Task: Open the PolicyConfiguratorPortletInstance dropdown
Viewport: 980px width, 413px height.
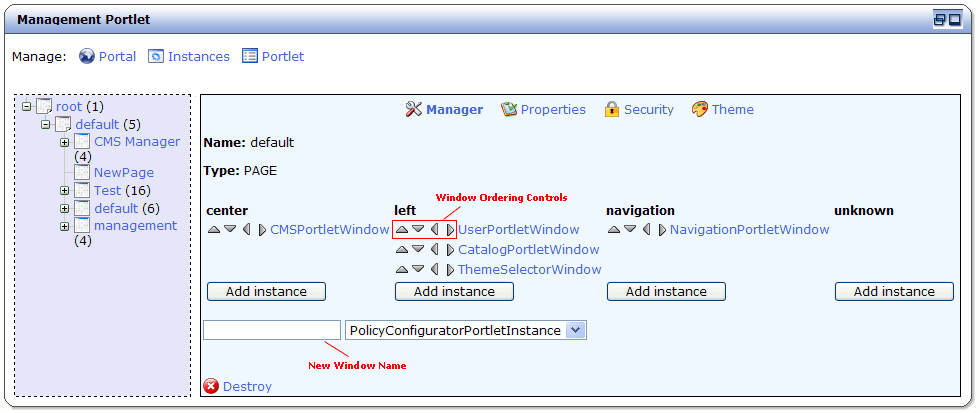Action: pyautogui.click(x=575, y=330)
